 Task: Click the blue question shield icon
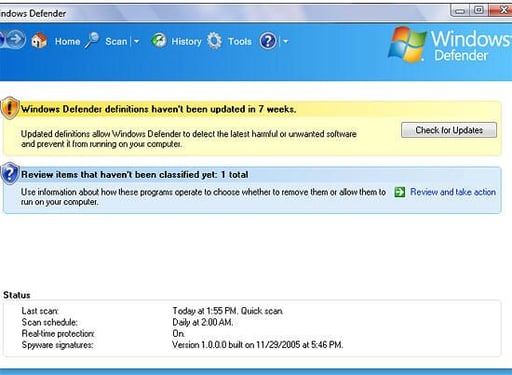click(x=10, y=173)
